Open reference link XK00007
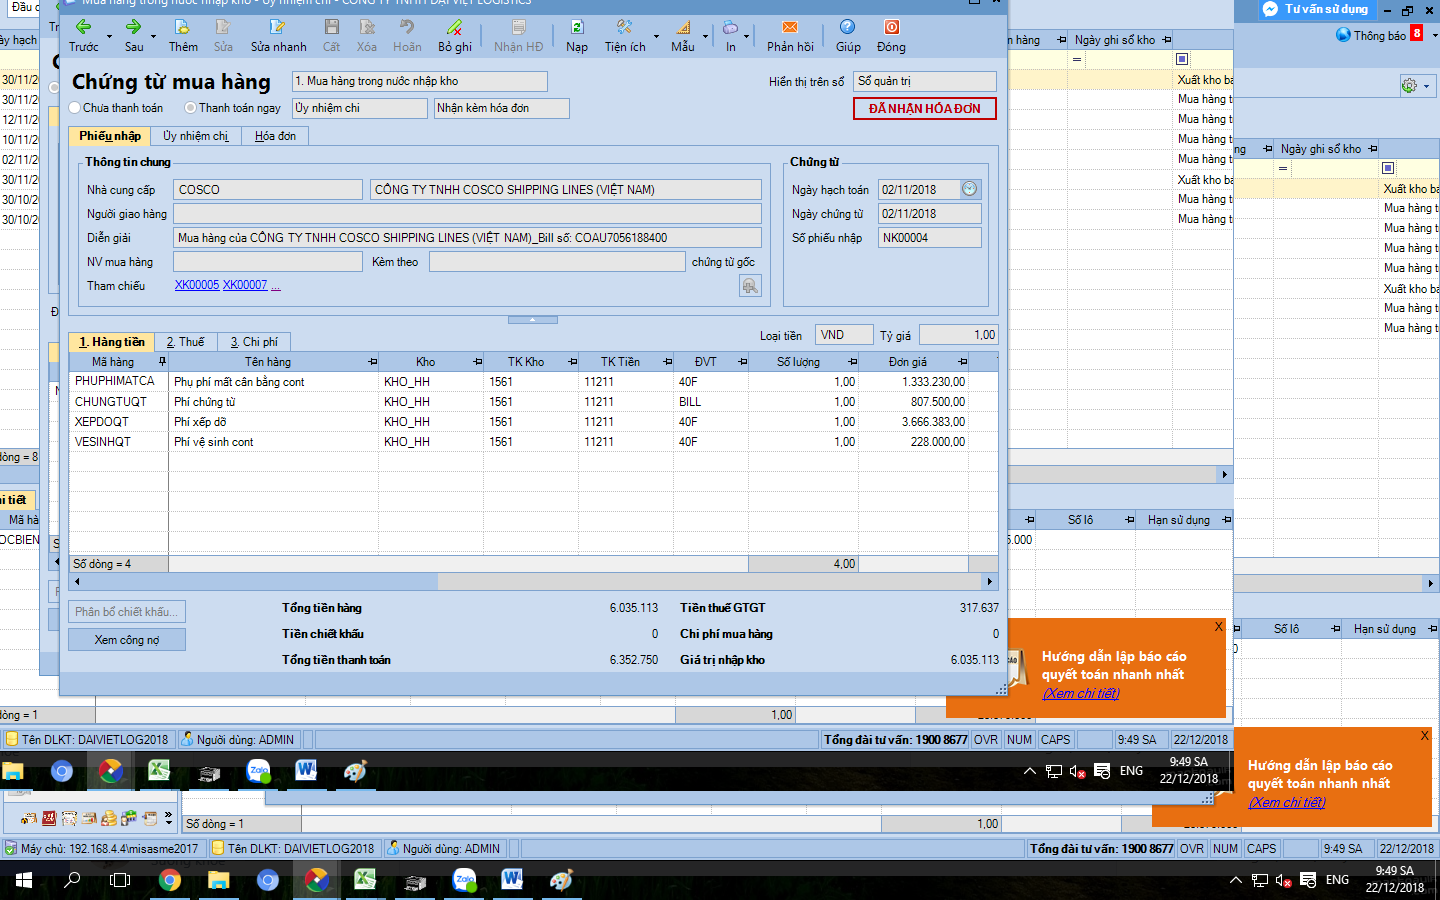 (x=245, y=285)
